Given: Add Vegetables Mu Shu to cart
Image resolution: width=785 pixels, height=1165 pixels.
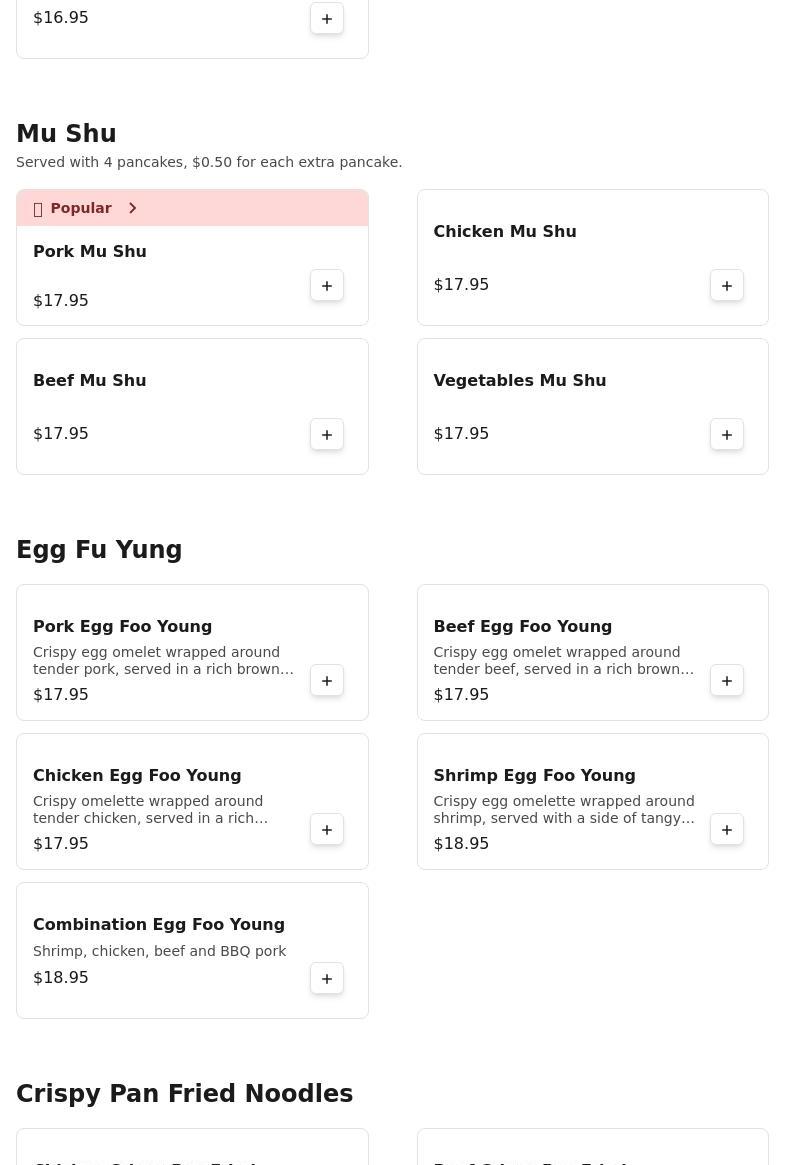Looking at the screenshot, I should (727, 435).
